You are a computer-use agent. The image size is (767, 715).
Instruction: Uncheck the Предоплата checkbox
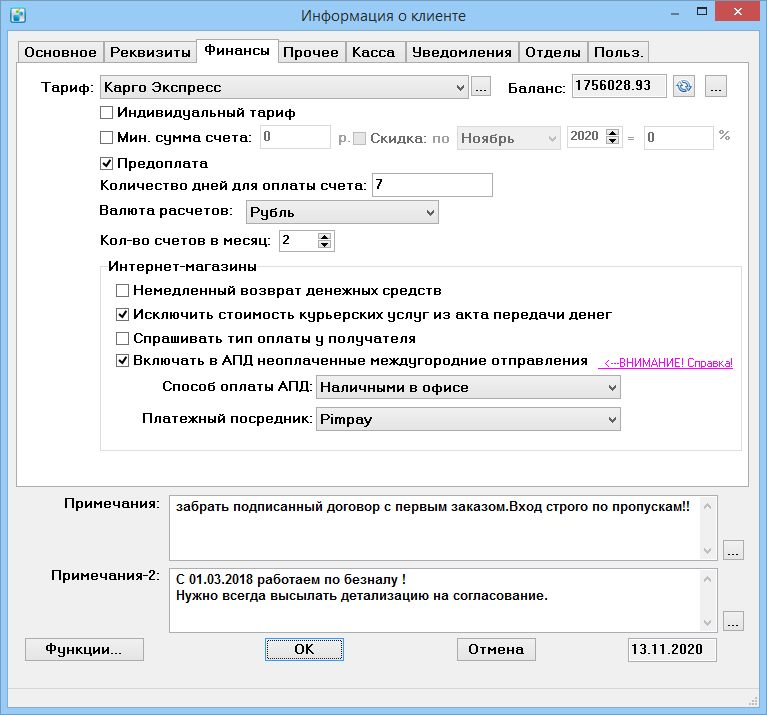click(107, 163)
